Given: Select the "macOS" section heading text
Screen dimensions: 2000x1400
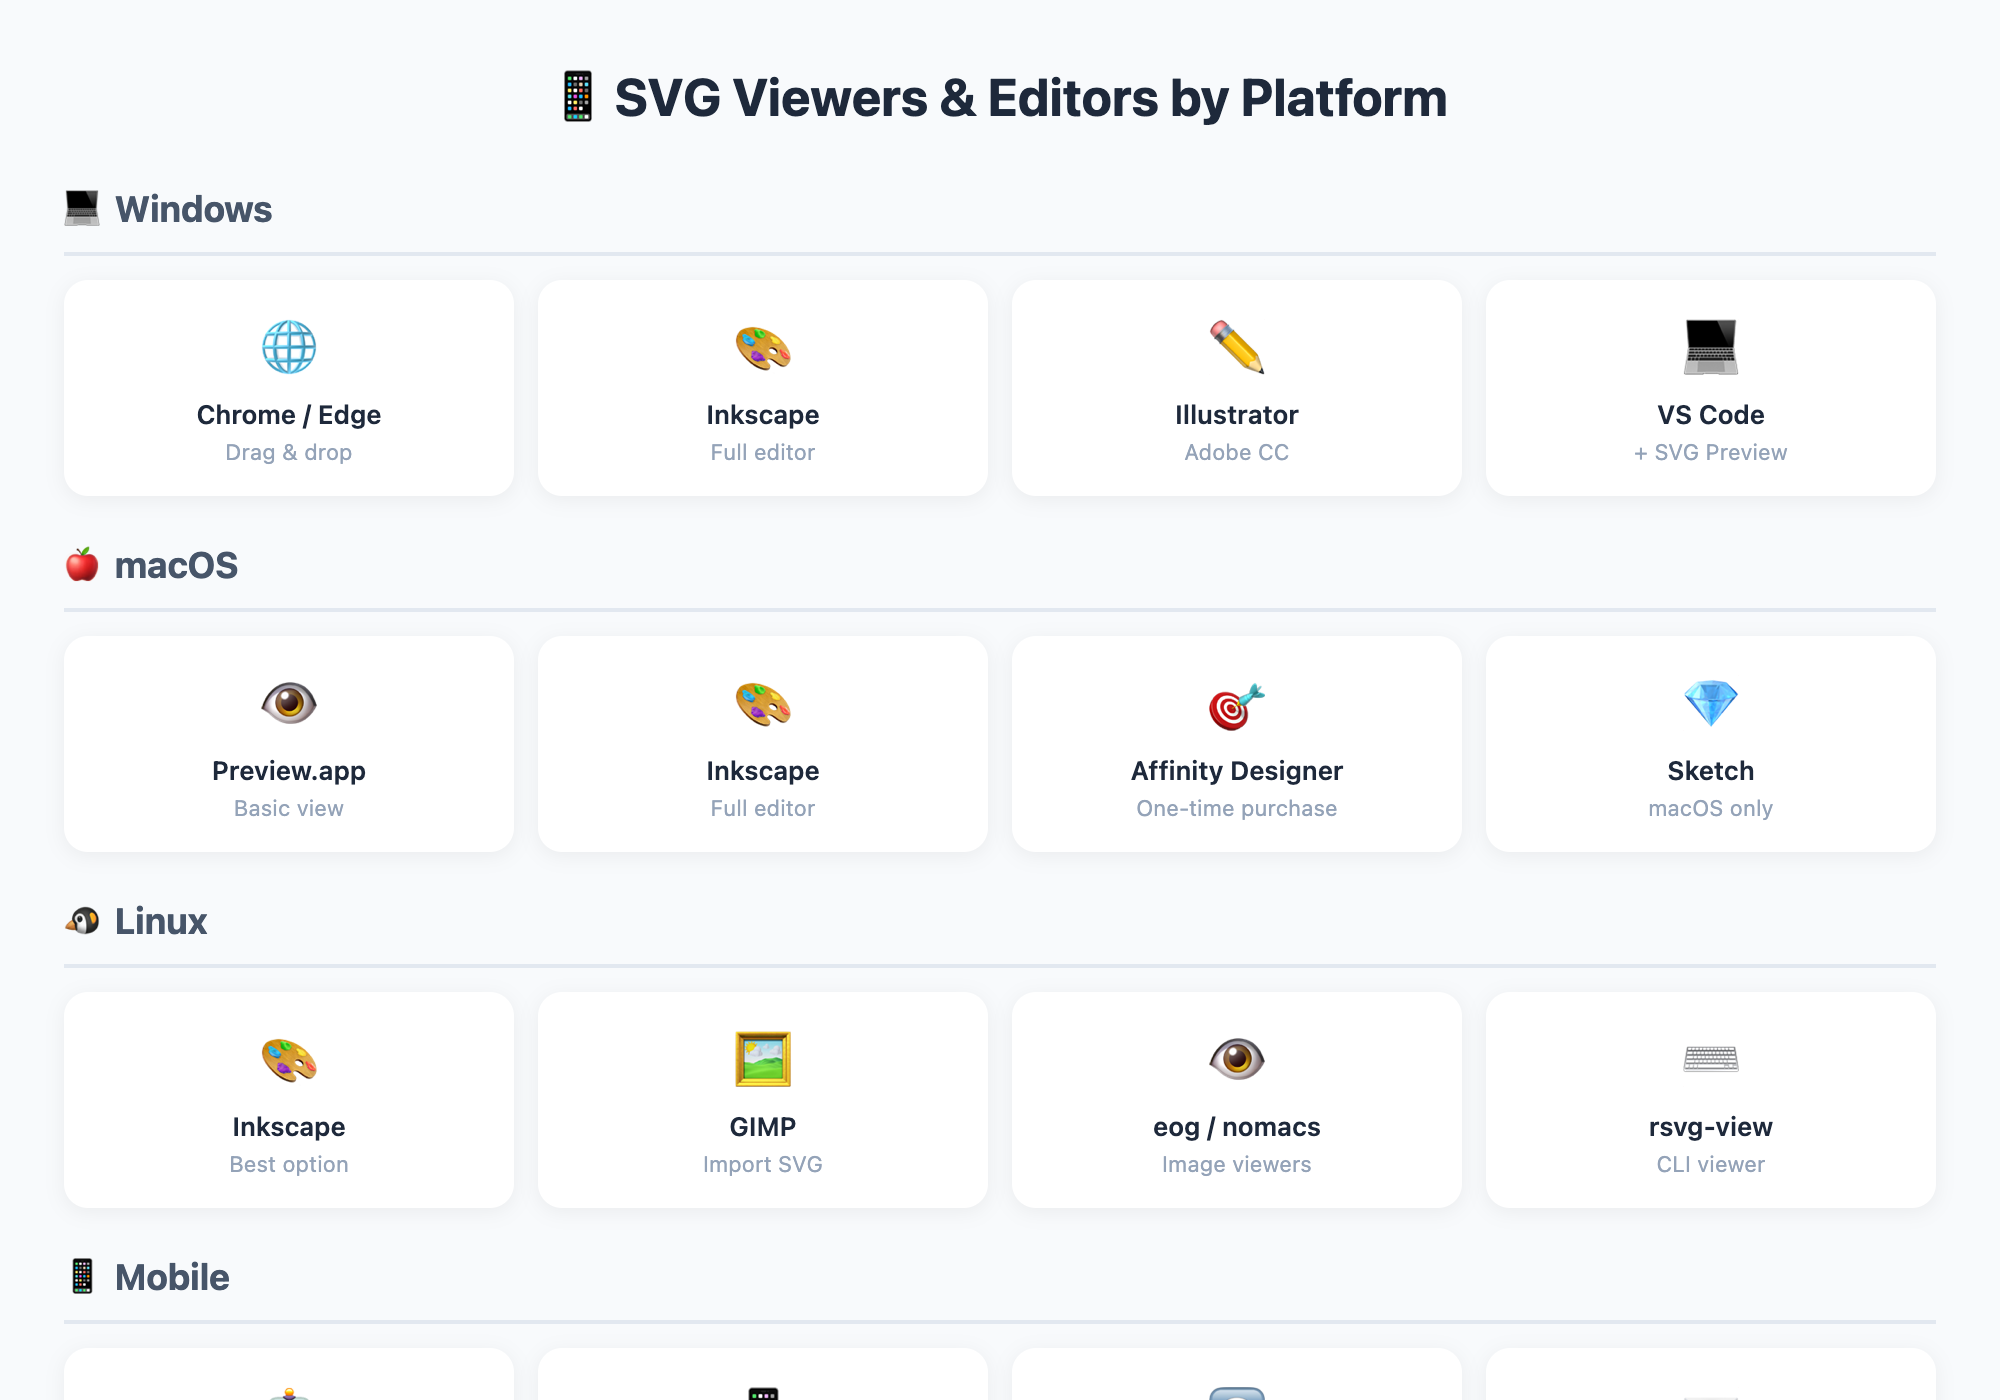Looking at the screenshot, I should (x=176, y=565).
